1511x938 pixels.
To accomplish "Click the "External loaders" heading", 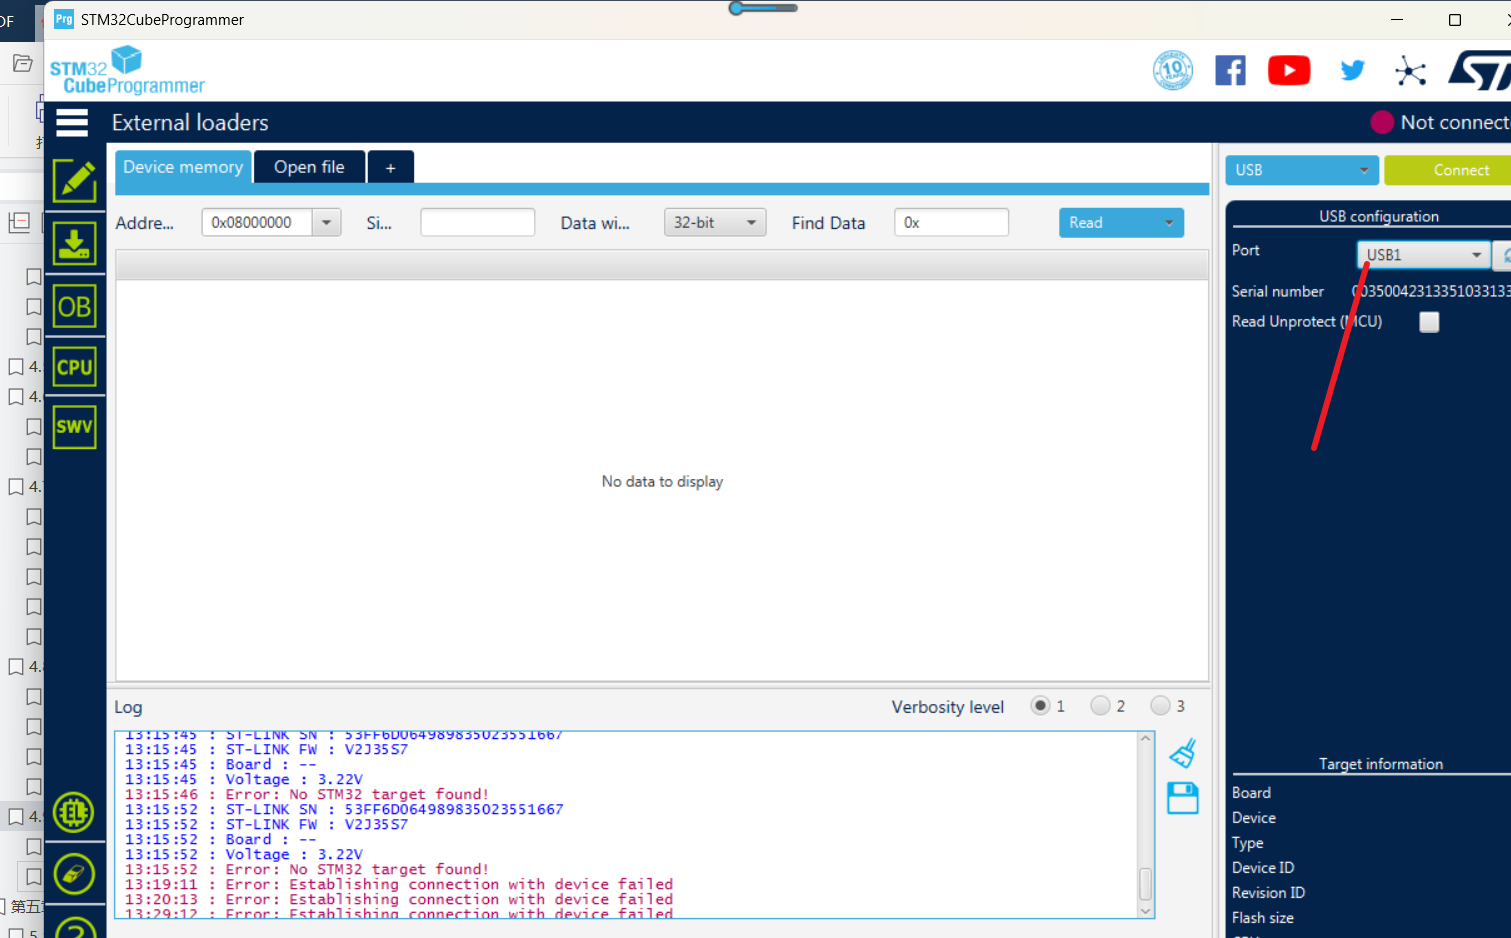I will tap(190, 123).
